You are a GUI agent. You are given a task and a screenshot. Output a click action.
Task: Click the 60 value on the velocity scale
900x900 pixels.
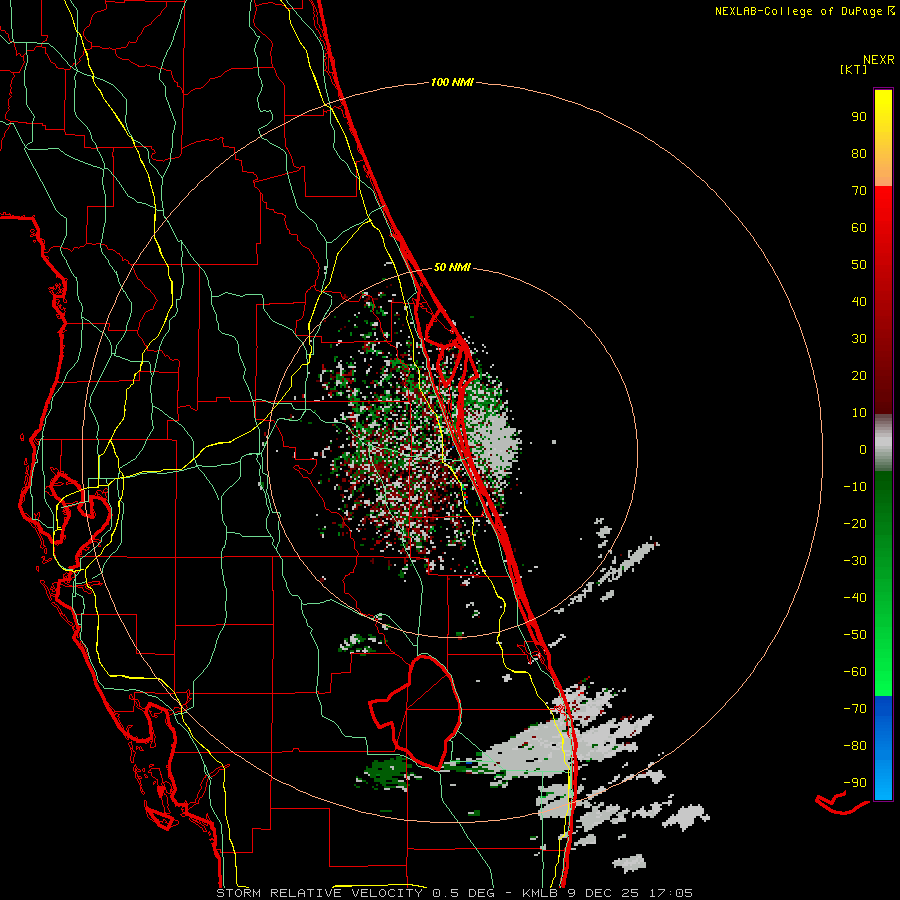pyautogui.click(x=859, y=227)
